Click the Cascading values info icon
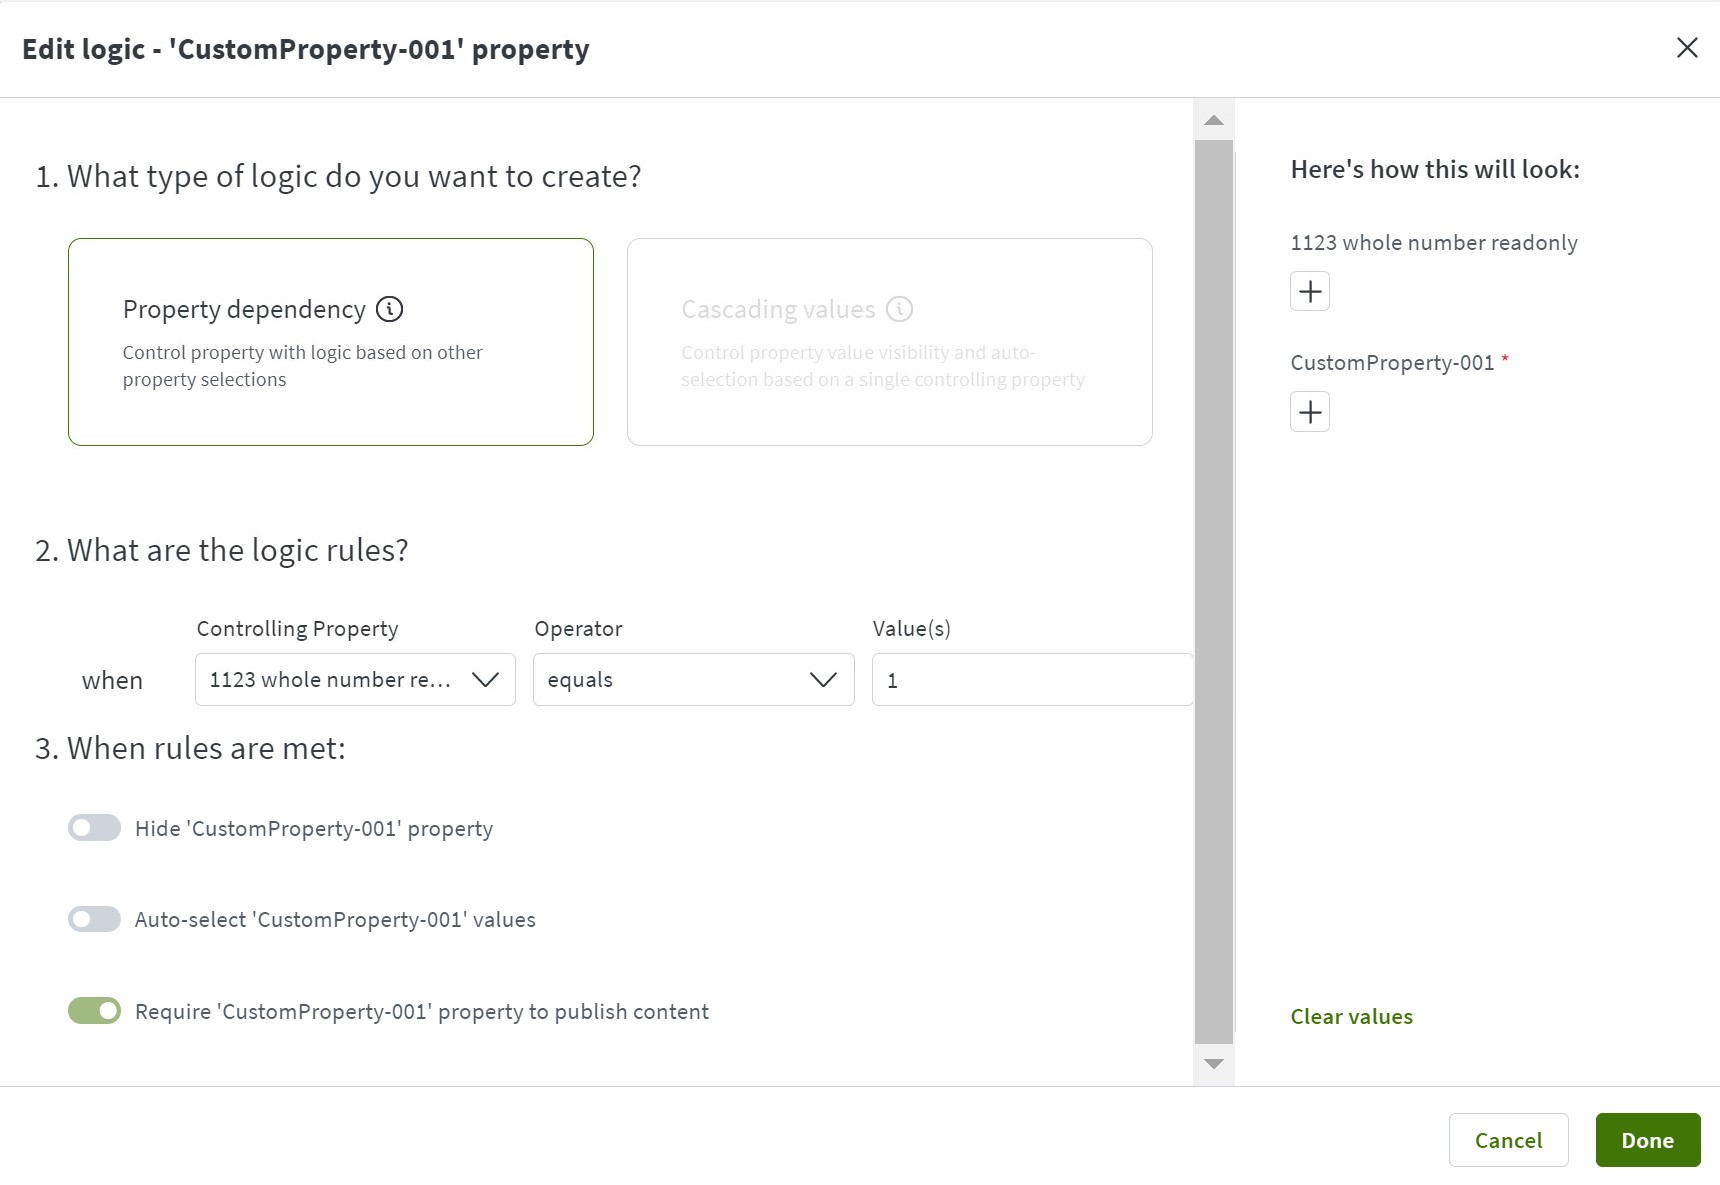 899,309
